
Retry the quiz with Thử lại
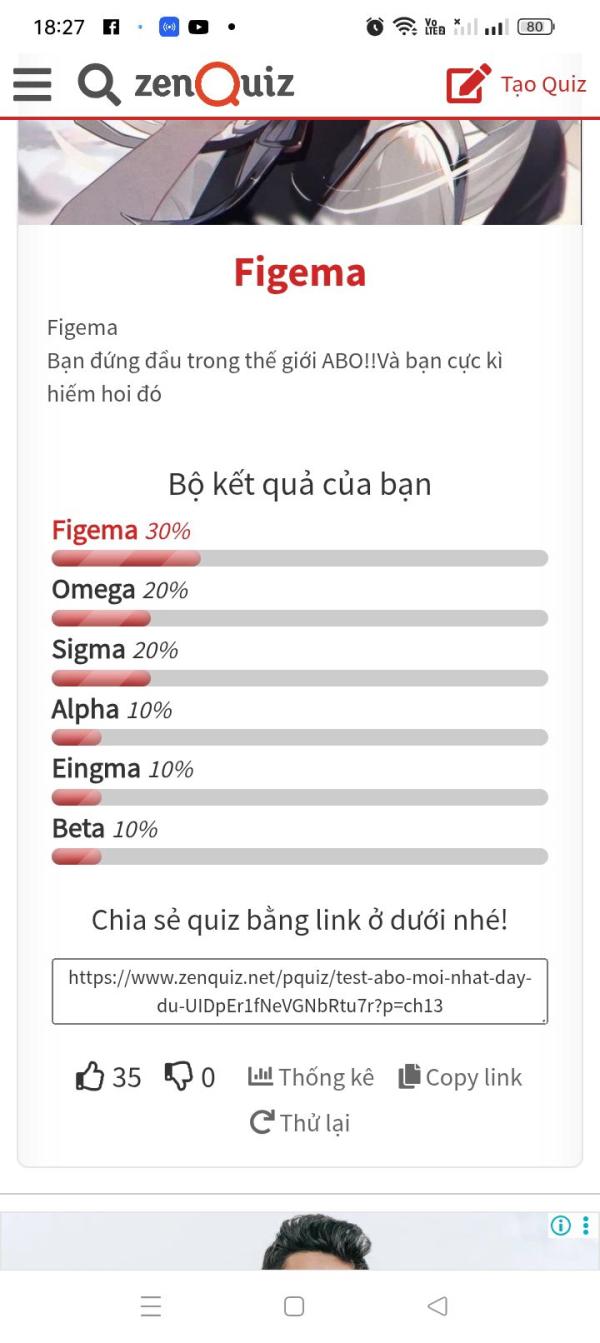(x=300, y=1123)
